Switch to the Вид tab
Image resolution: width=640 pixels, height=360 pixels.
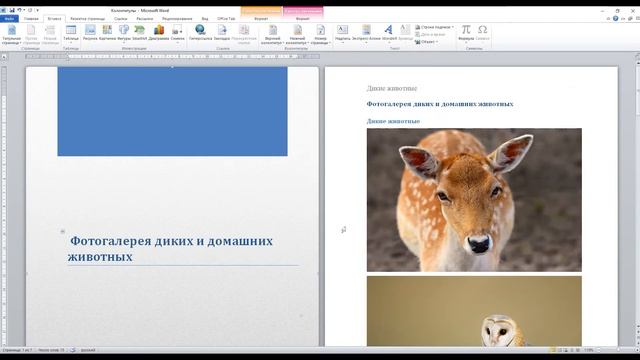(205, 19)
